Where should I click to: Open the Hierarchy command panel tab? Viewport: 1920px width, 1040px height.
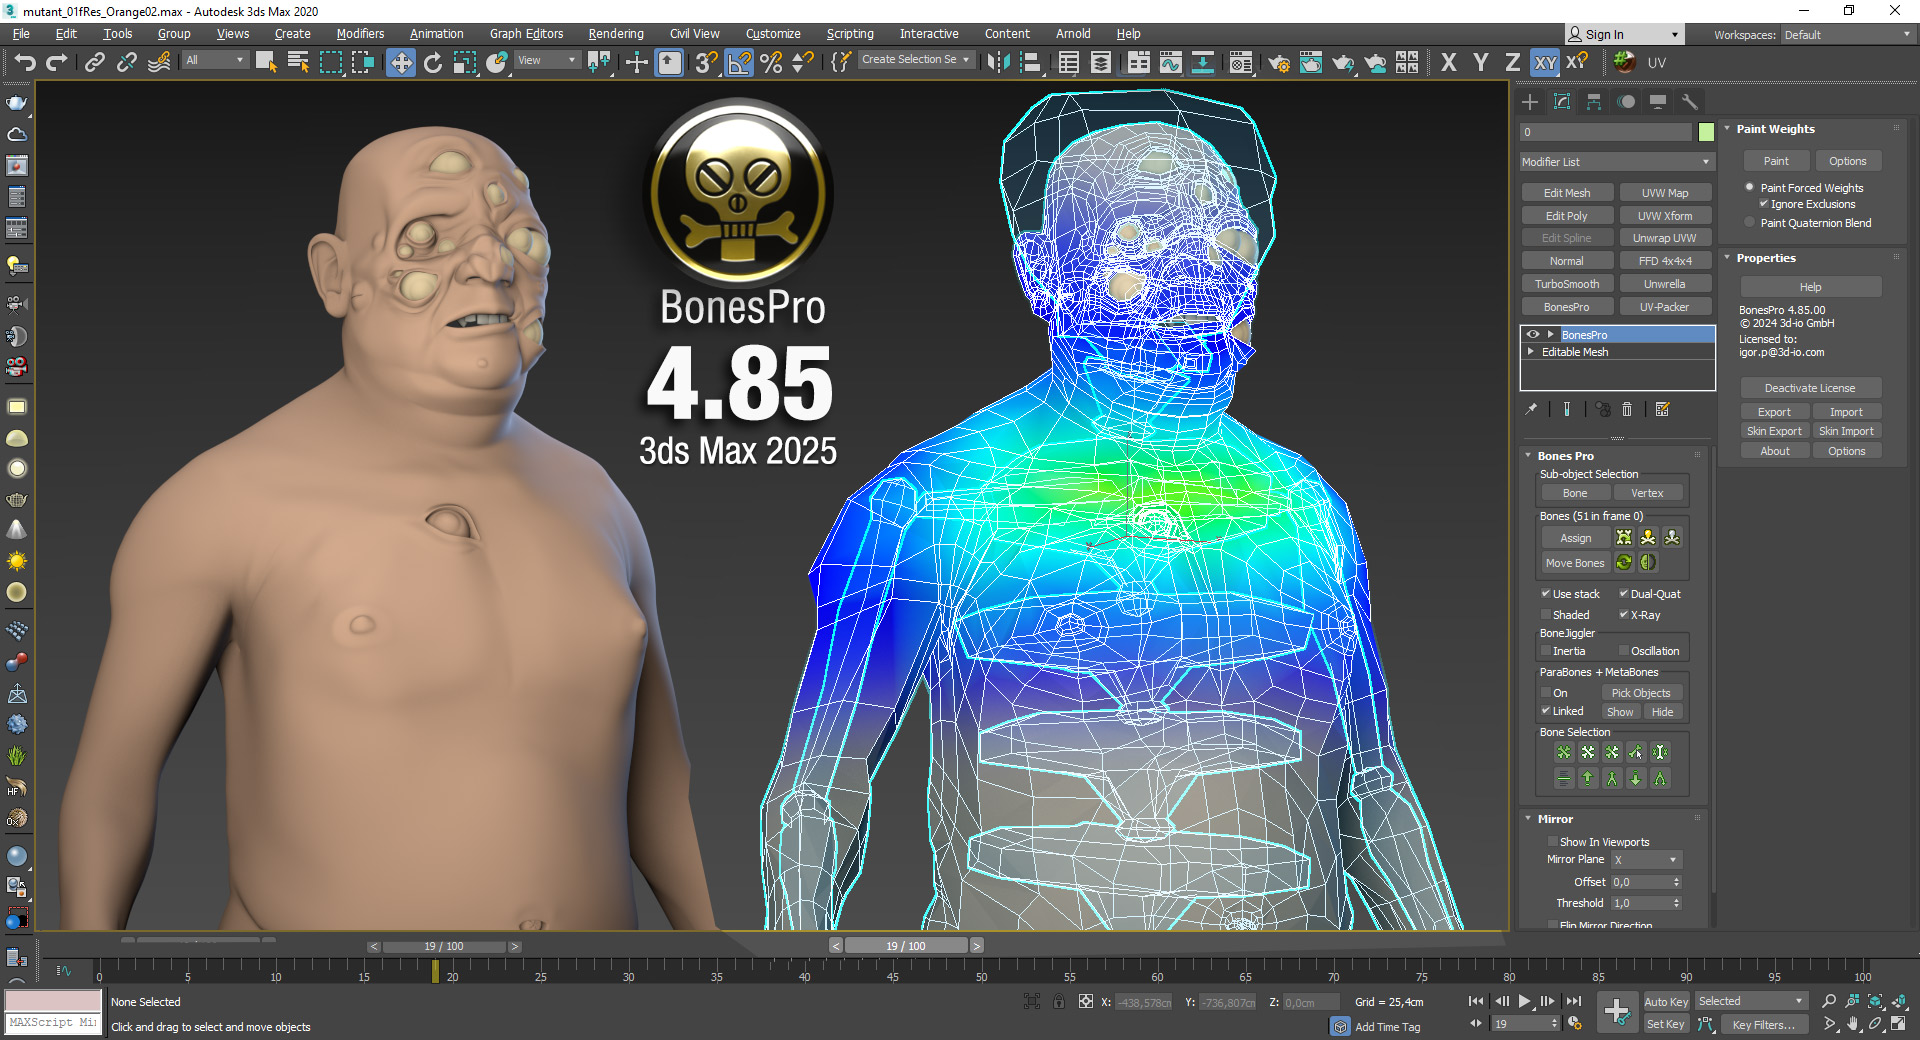point(1594,102)
